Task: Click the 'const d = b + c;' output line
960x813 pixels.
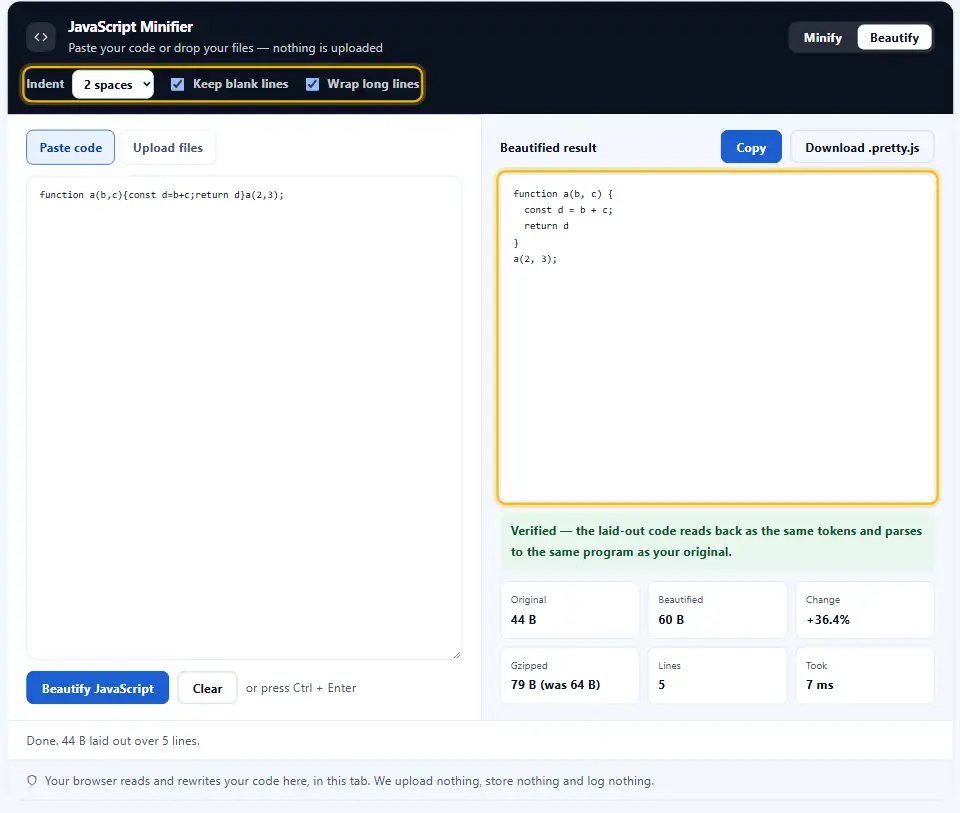Action: point(568,210)
